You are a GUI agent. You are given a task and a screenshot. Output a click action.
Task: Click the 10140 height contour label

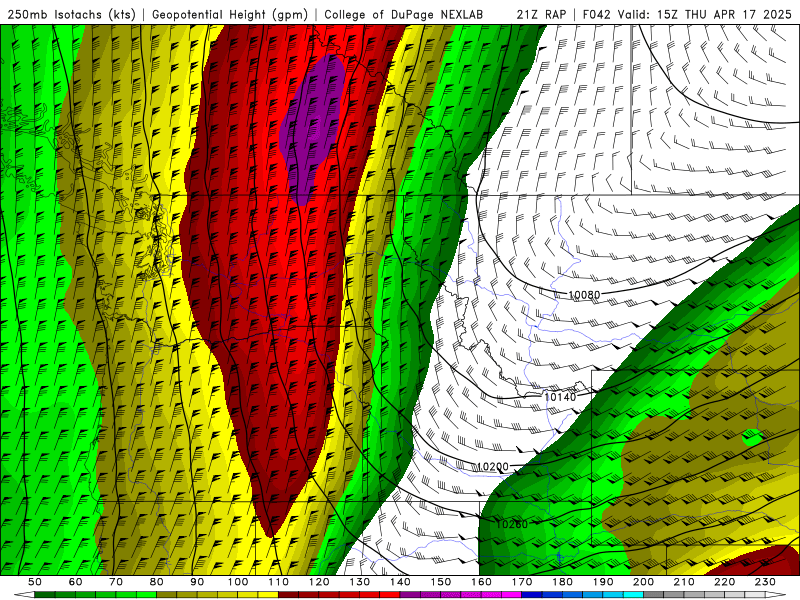pos(560,396)
